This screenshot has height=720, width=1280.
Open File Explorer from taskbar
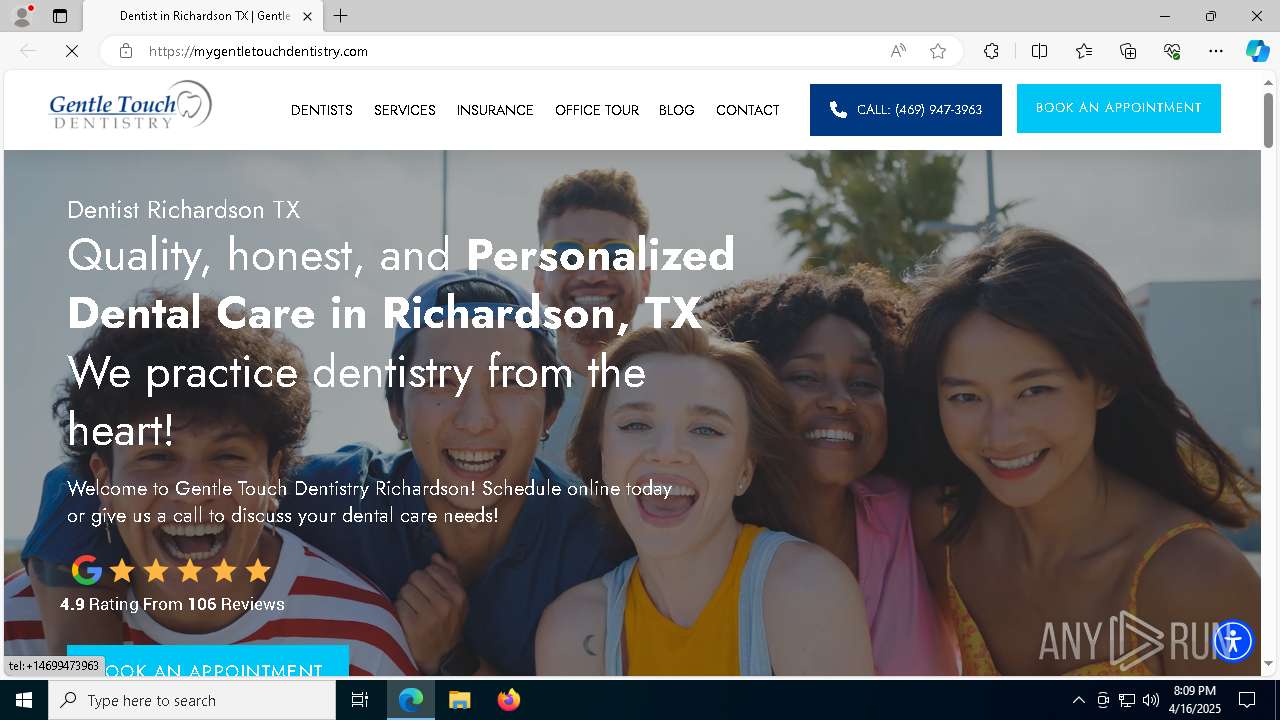click(x=459, y=700)
